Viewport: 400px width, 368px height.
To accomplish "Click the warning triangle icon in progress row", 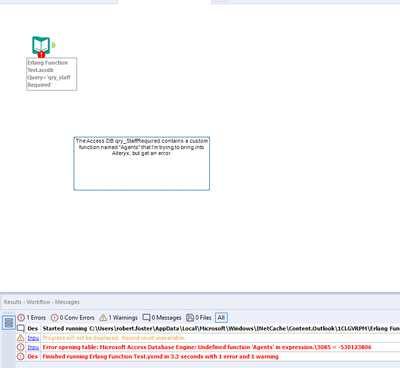I will click(x=21, y=338).
